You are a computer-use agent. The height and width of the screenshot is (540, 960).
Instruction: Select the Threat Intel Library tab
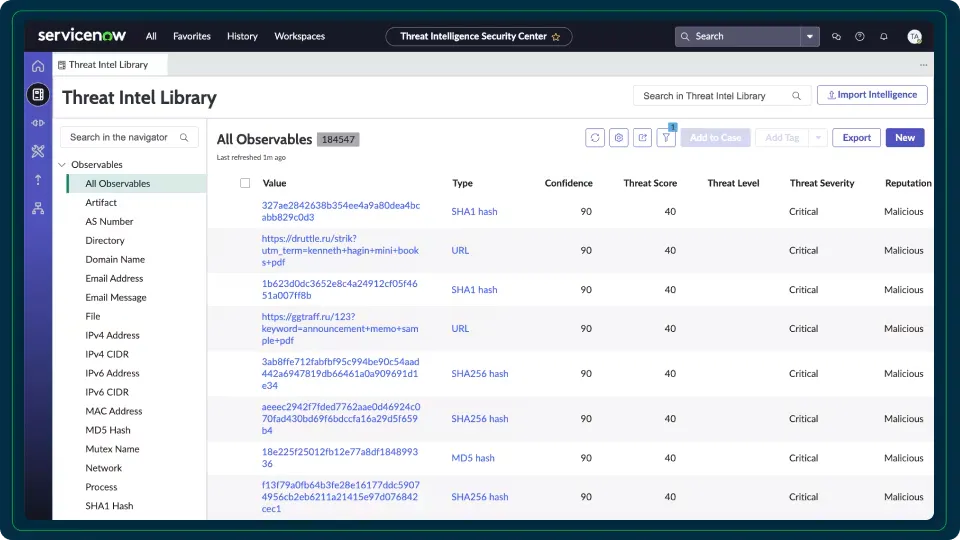click(109, 64)
